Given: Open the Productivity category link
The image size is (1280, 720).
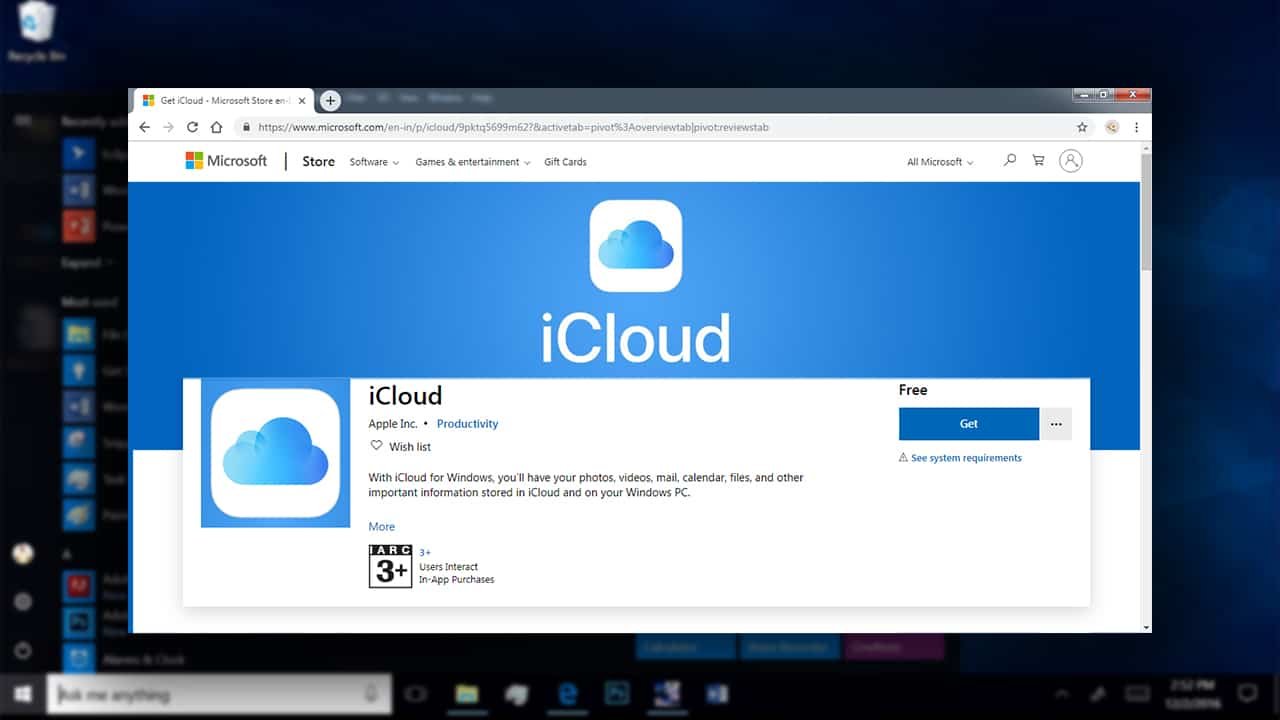Looking at the screenshot, I should (x=467, y=424).
